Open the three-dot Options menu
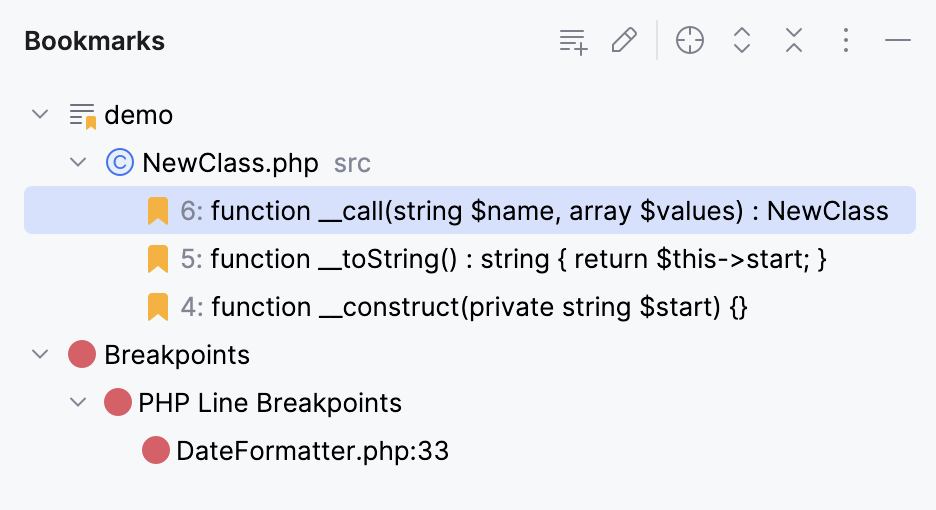Viewport: 936px width, 510px height. [846, 41]
